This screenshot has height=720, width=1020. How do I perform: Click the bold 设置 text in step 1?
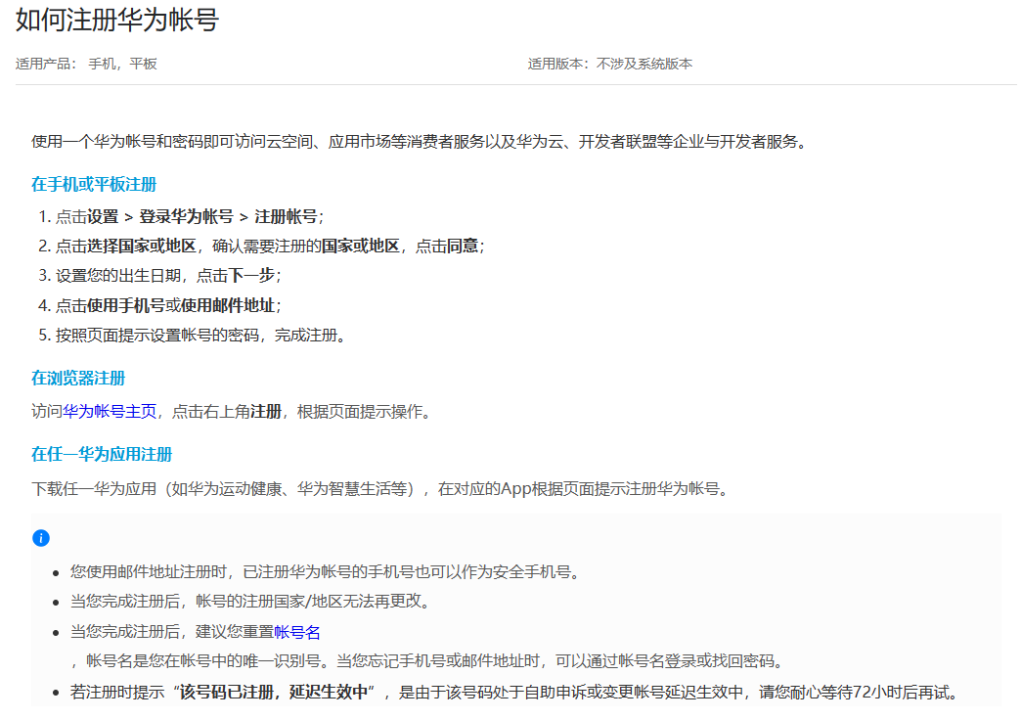point(103,217)
